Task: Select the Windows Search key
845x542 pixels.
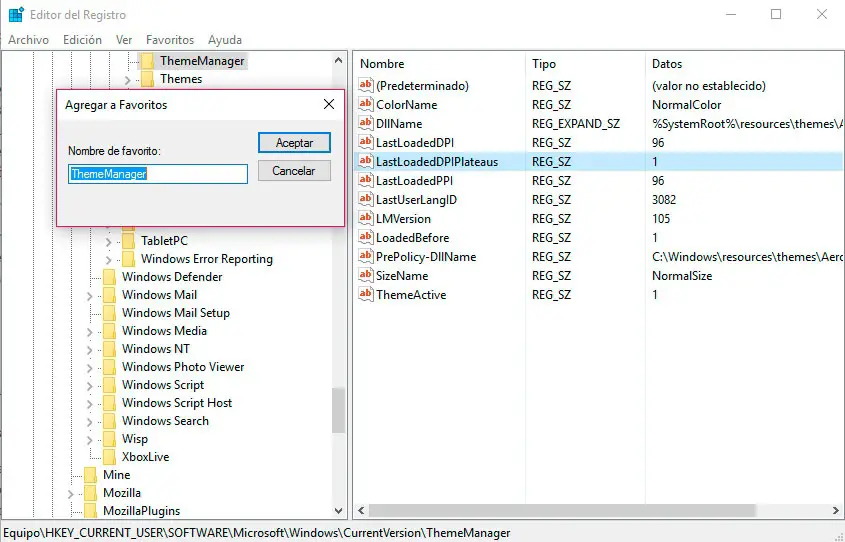Action: tap(165, 421)
